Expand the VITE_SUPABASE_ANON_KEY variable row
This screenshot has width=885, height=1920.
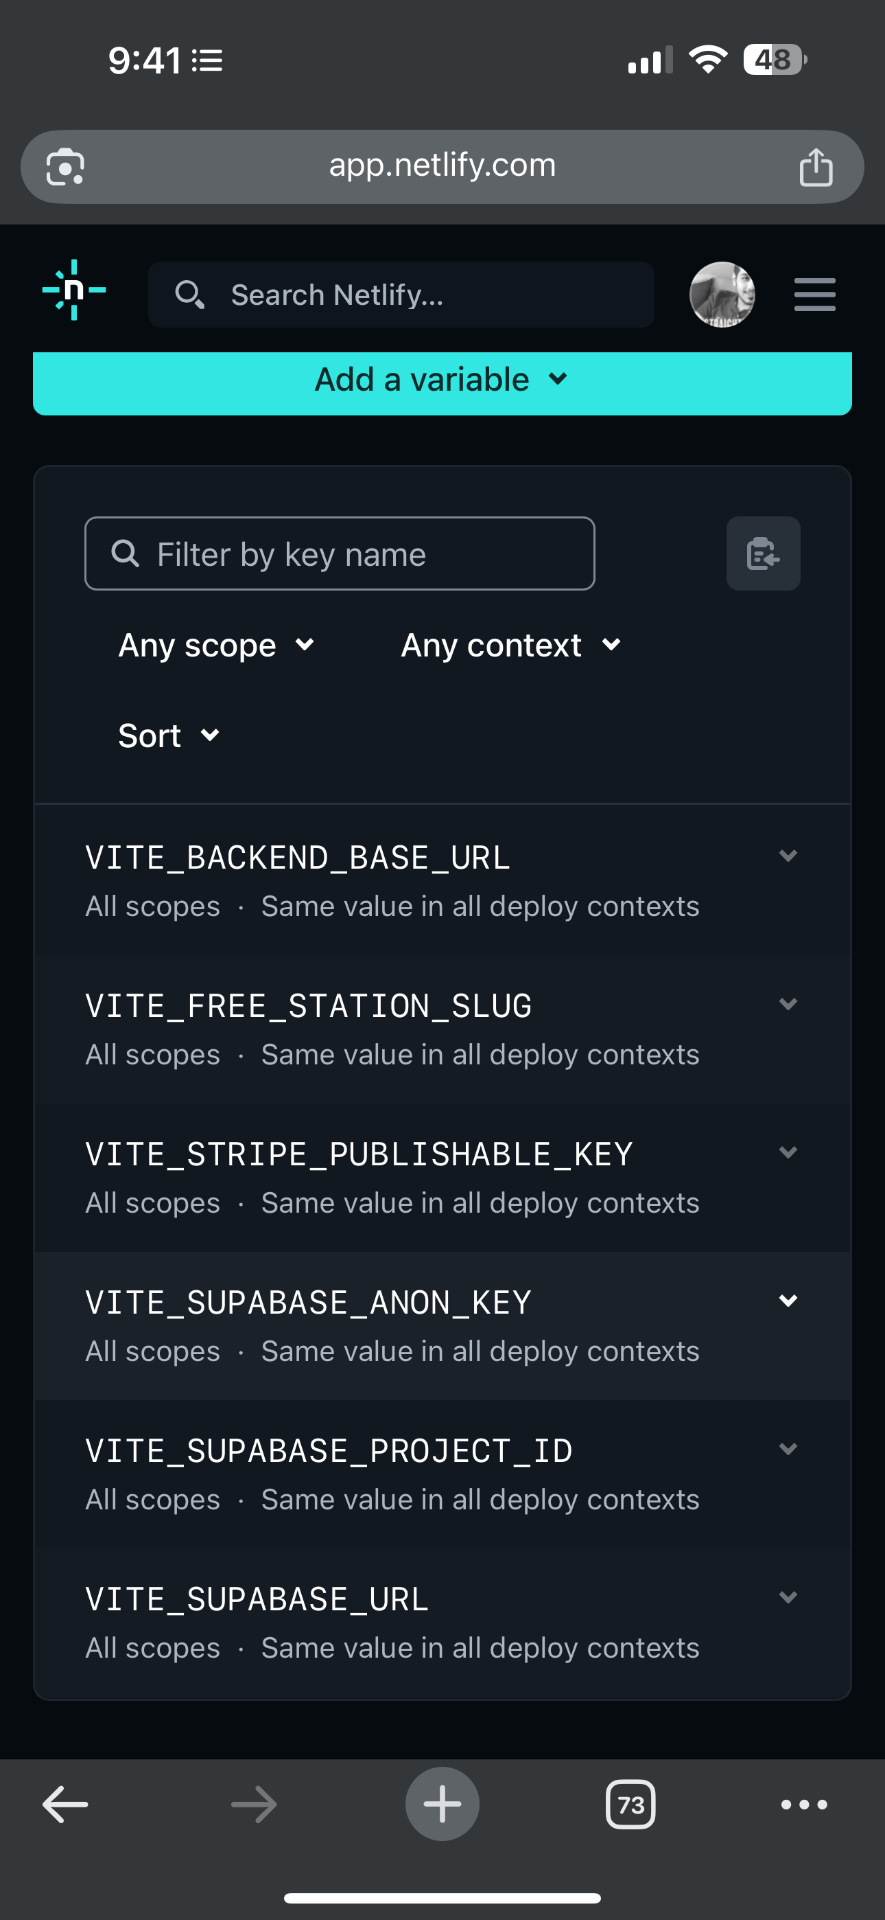coord(788,1301)
